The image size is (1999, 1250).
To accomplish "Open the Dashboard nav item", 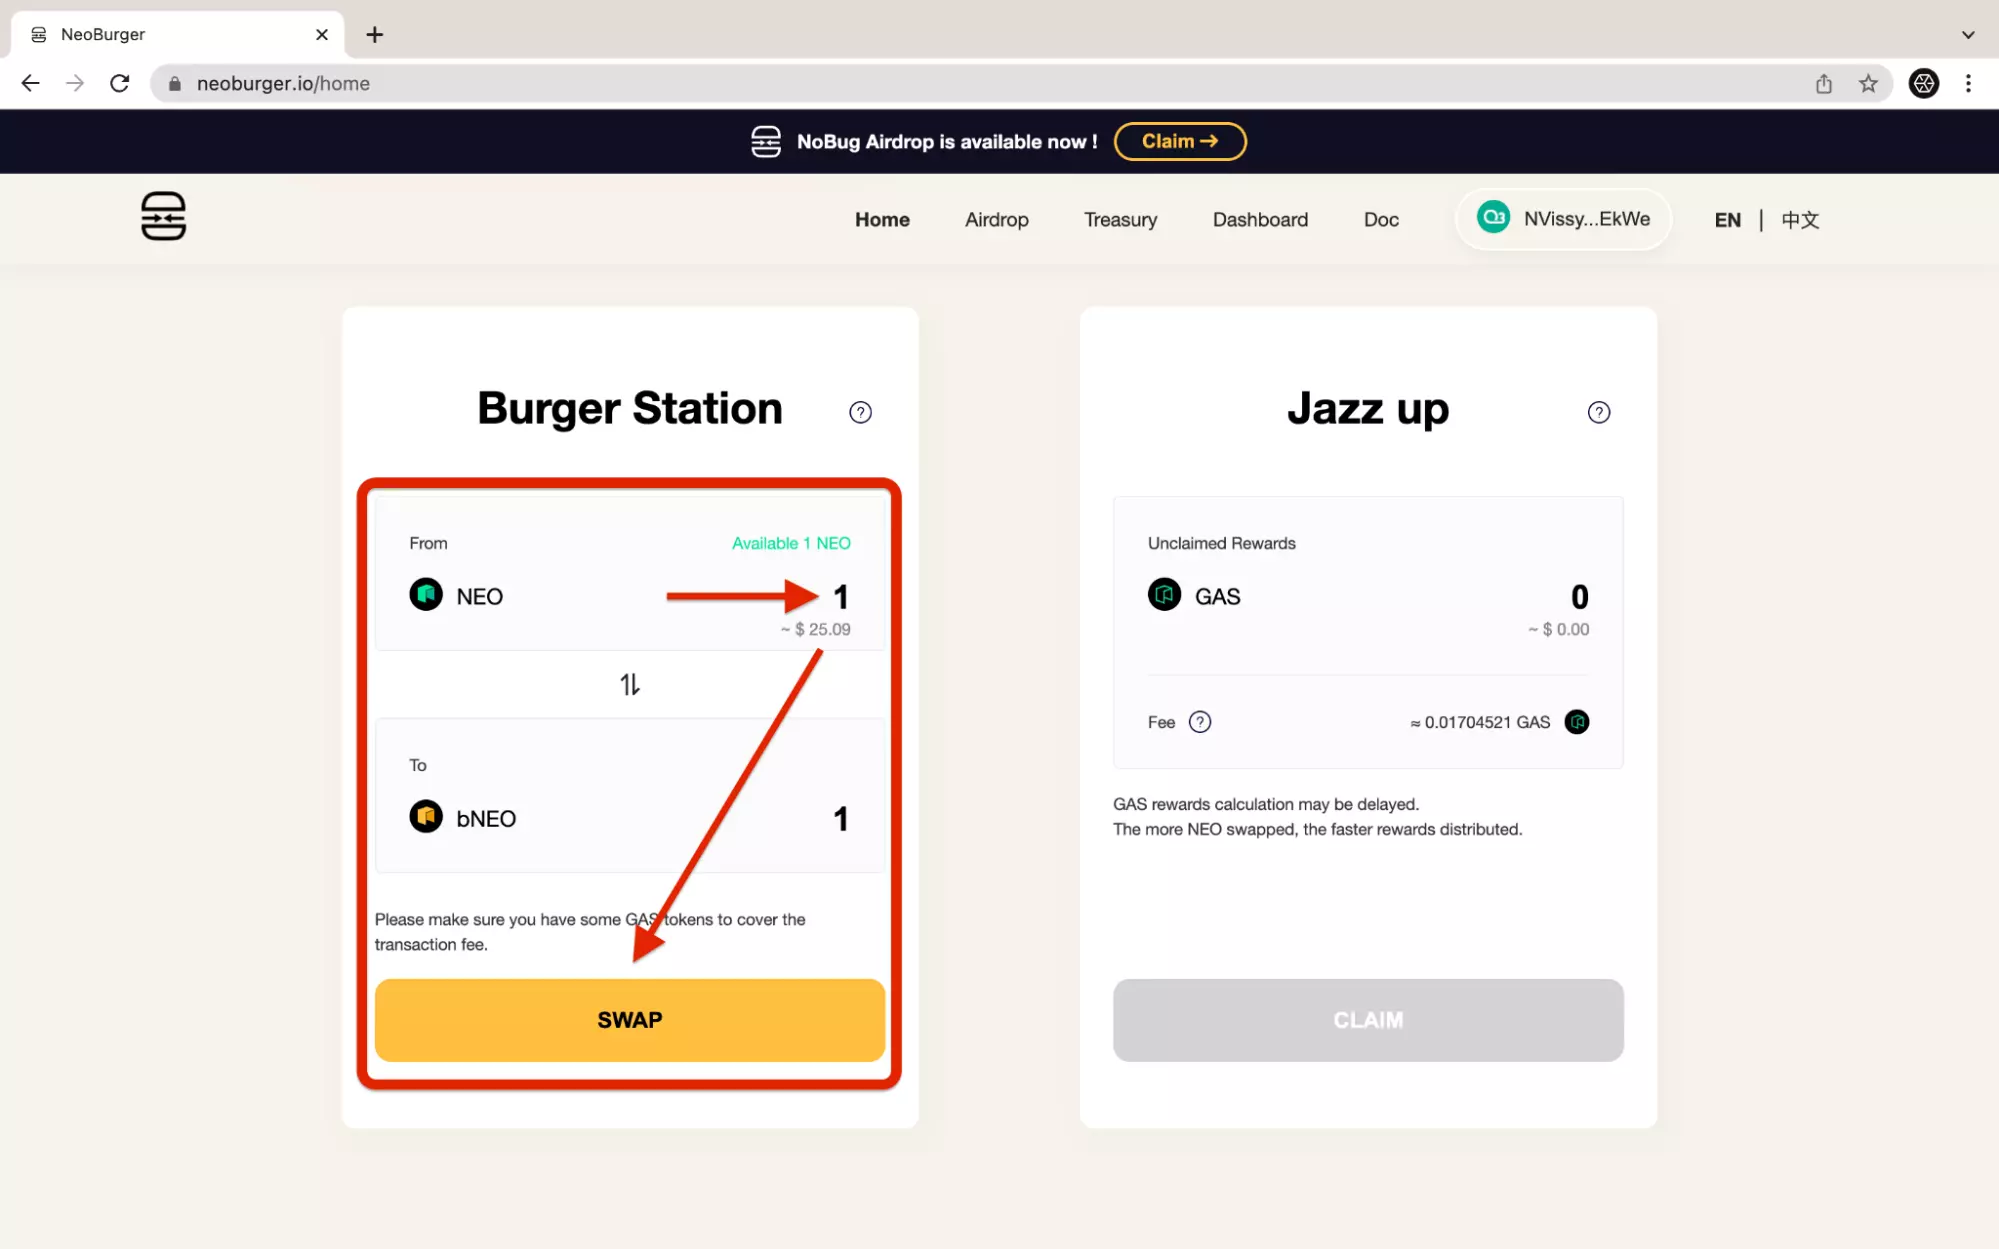I will click(x=1260, y=220).
